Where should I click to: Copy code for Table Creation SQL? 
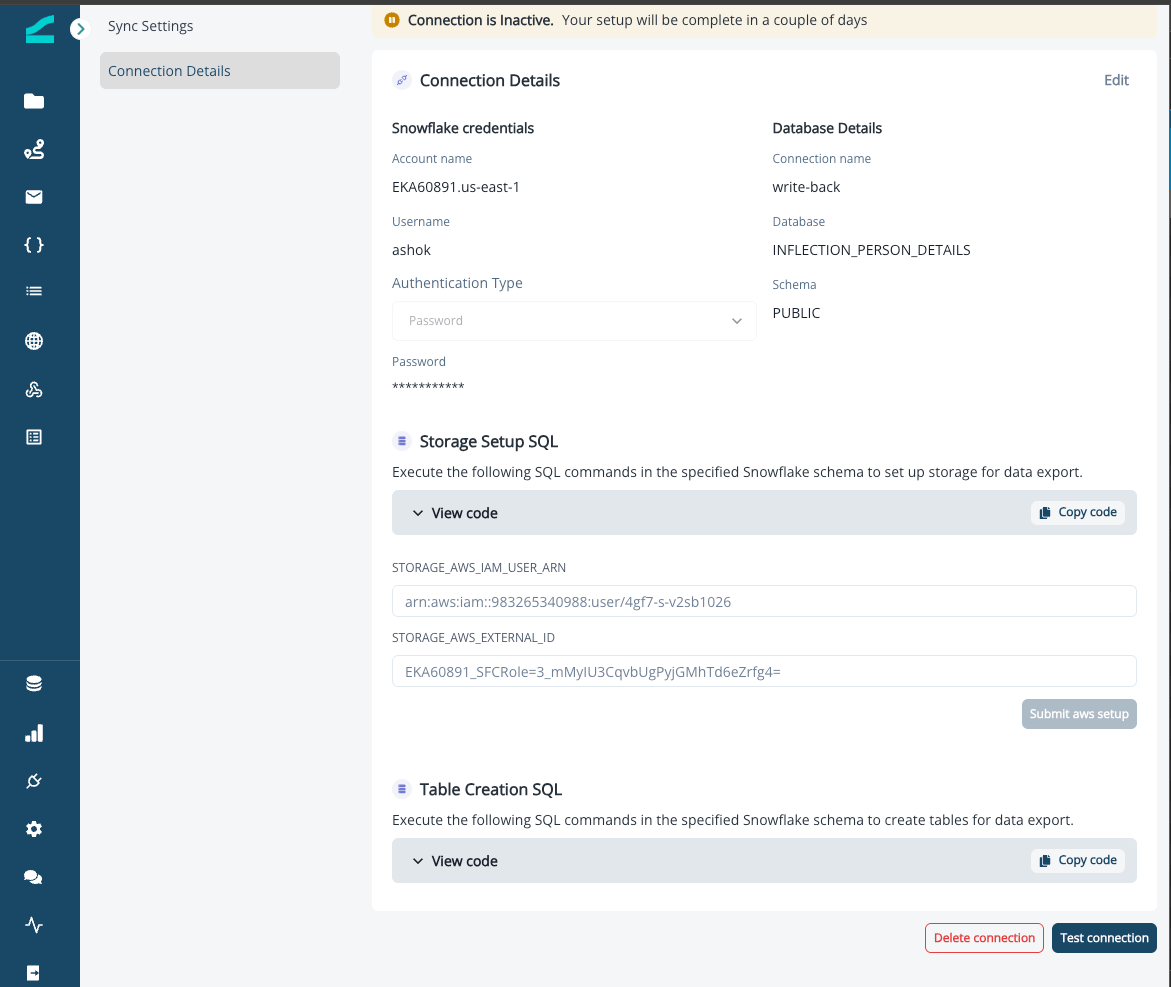click(1078, 860)
